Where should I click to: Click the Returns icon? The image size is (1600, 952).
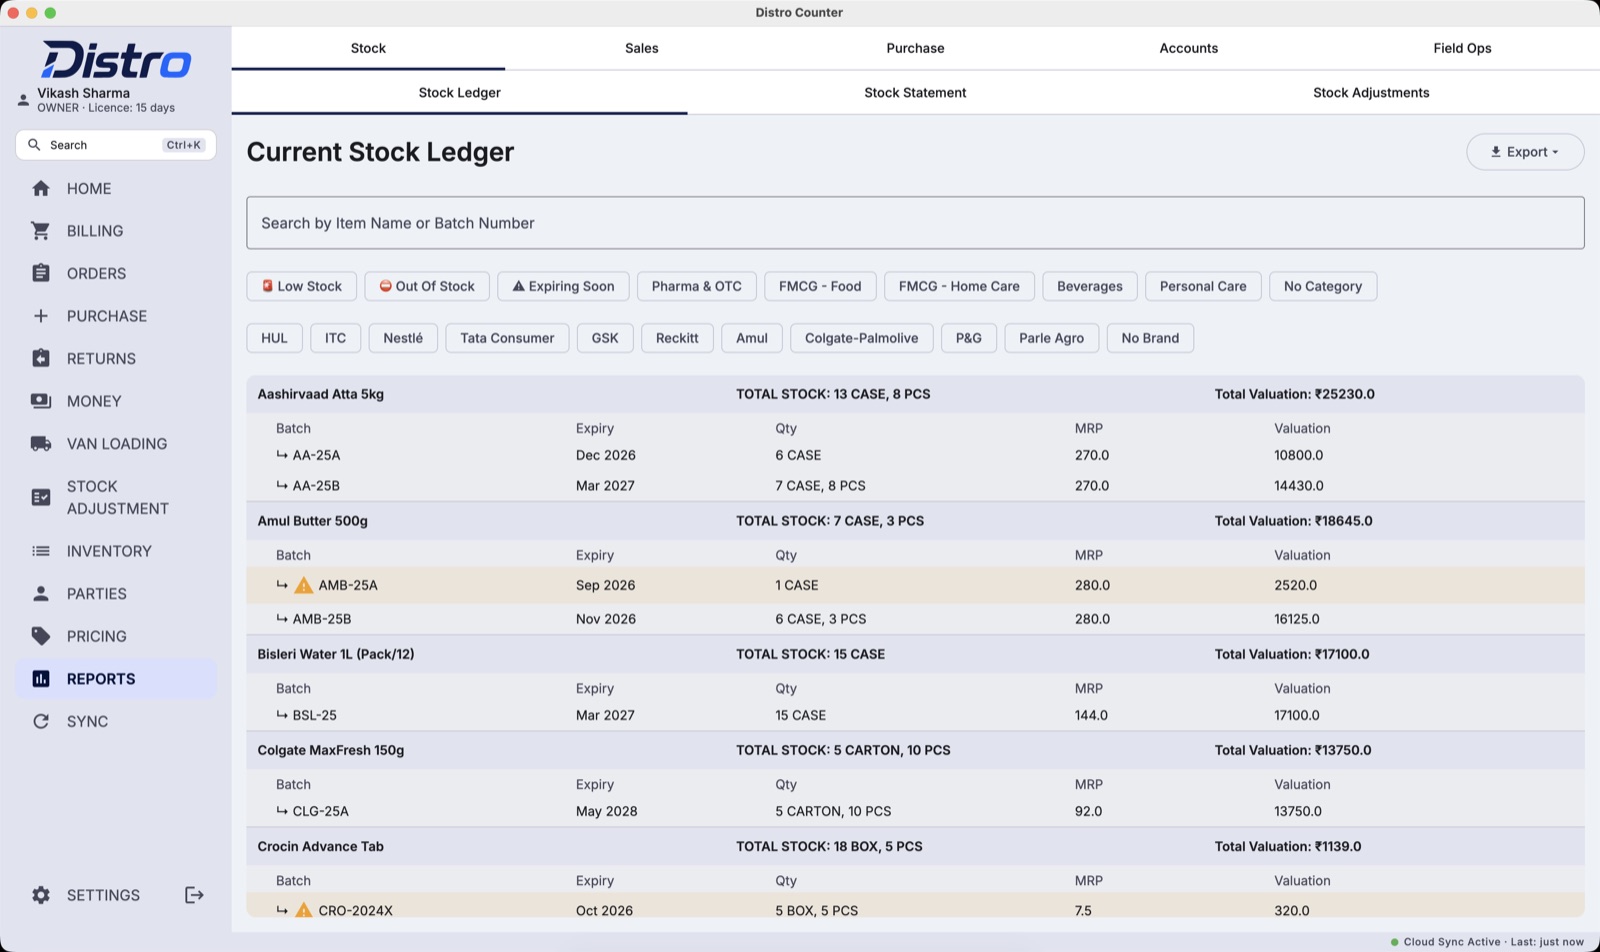pyautogui.click(x=41, y=358)
